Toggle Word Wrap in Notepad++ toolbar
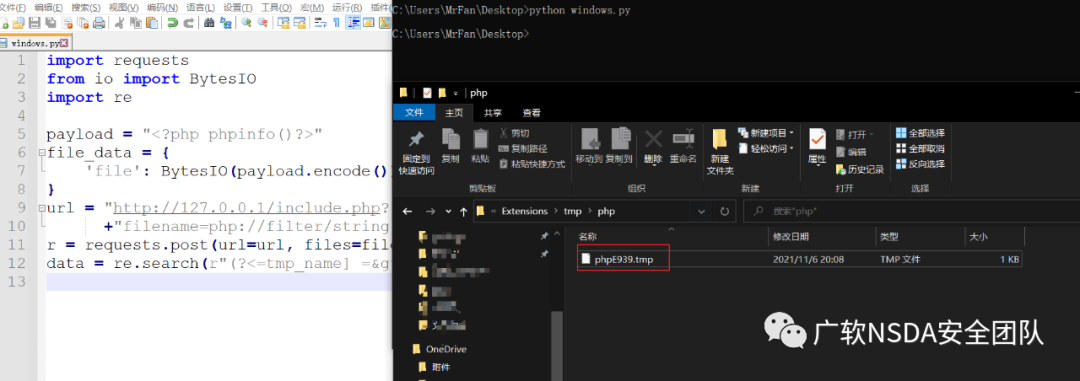Image resolution: width=1080 pixels, height=381 pixels. 320,23
